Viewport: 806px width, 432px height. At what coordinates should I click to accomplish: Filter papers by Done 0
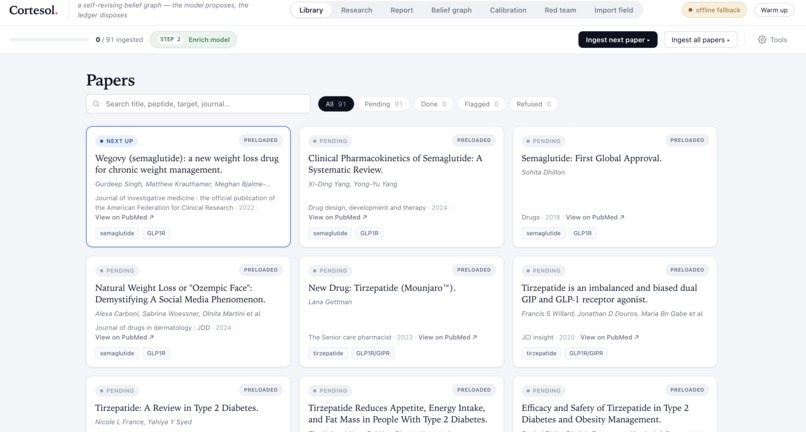pos(433,104)
